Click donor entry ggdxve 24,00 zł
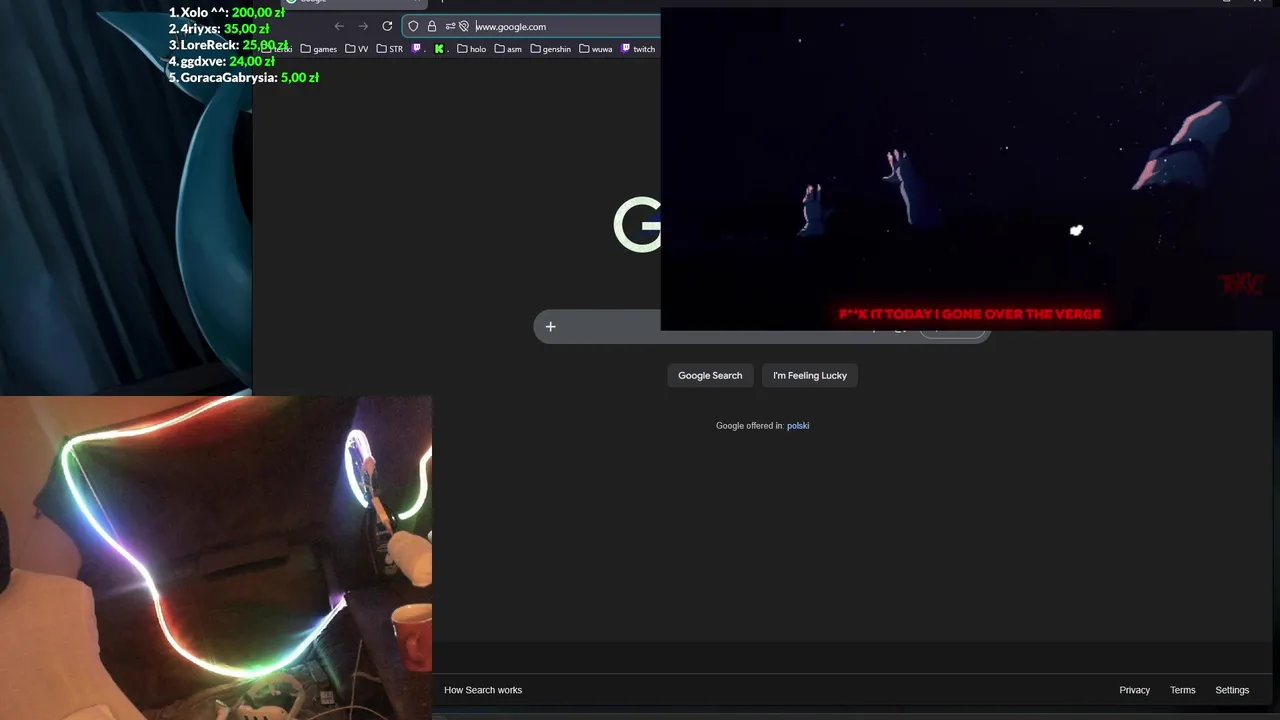The width and height of the screenshot is (1280, 720). [x=221, y=61]
